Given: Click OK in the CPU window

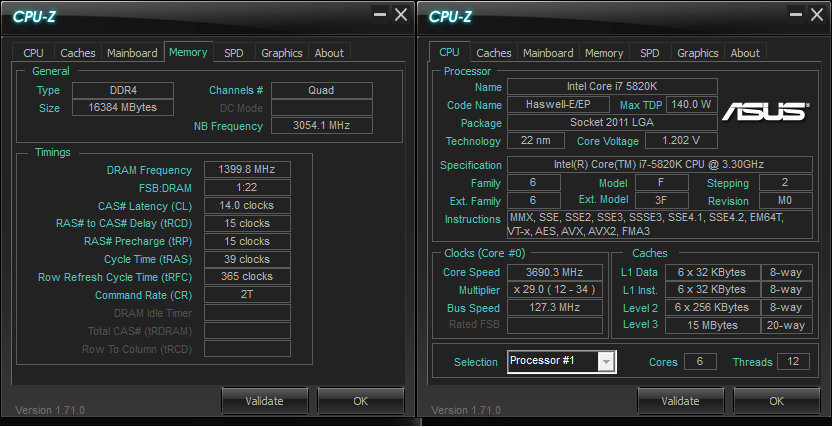Looking at the screenshot, I should [x=777, y=401].
